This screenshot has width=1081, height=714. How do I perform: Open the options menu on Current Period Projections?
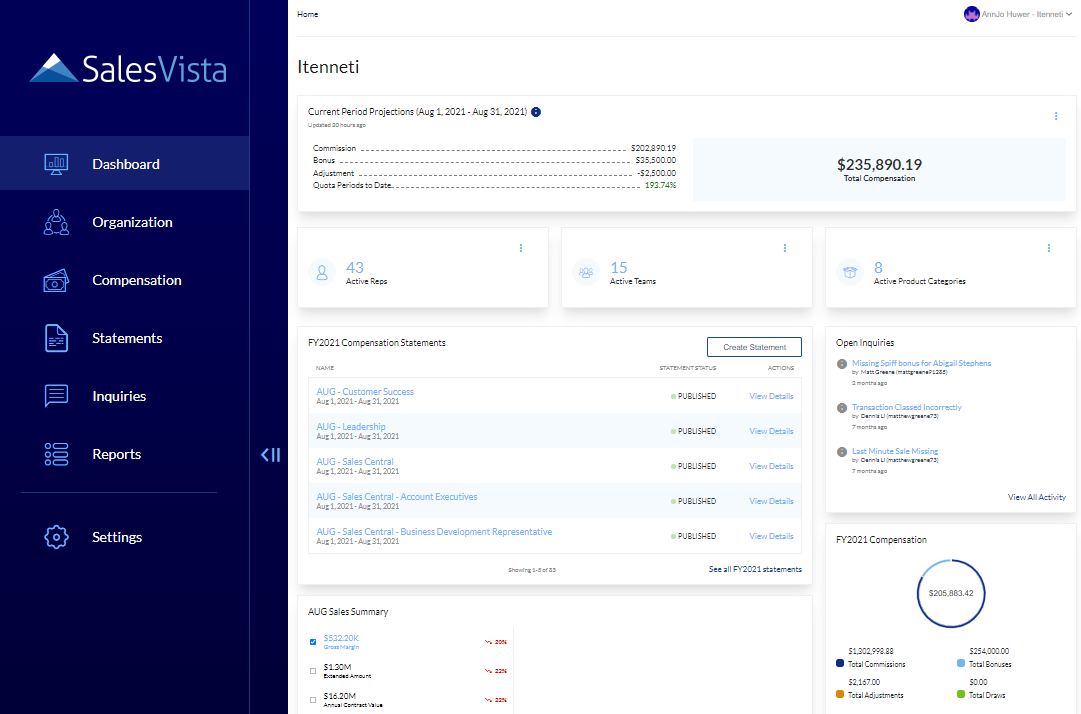[x=1056, y=116]
